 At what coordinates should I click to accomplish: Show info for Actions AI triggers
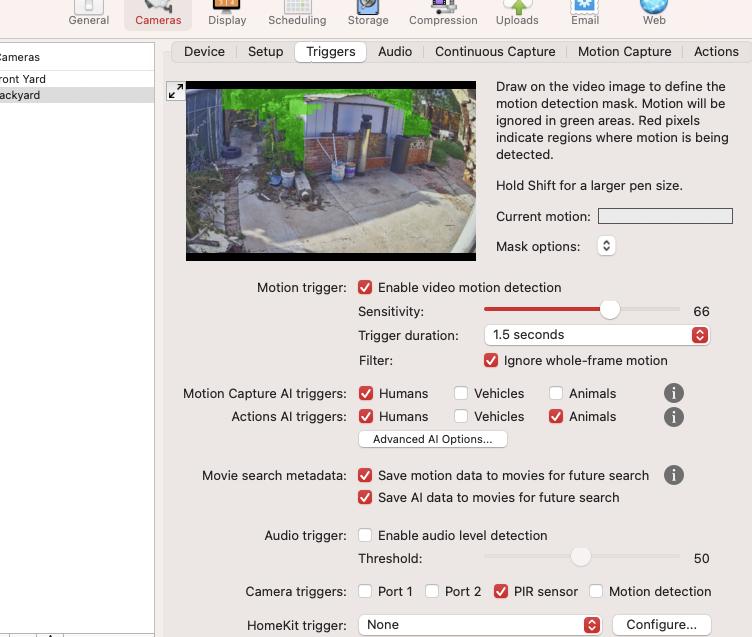click(673, 417)
